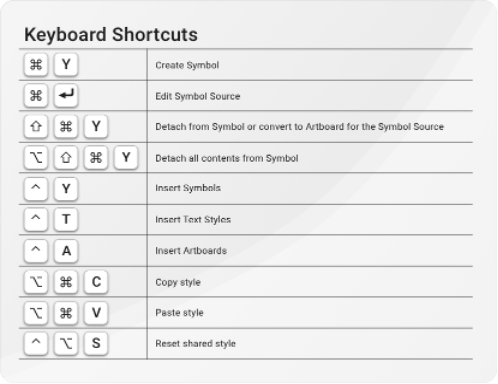Click the Y key in Create Symbol row

click(x=66, y=64)
